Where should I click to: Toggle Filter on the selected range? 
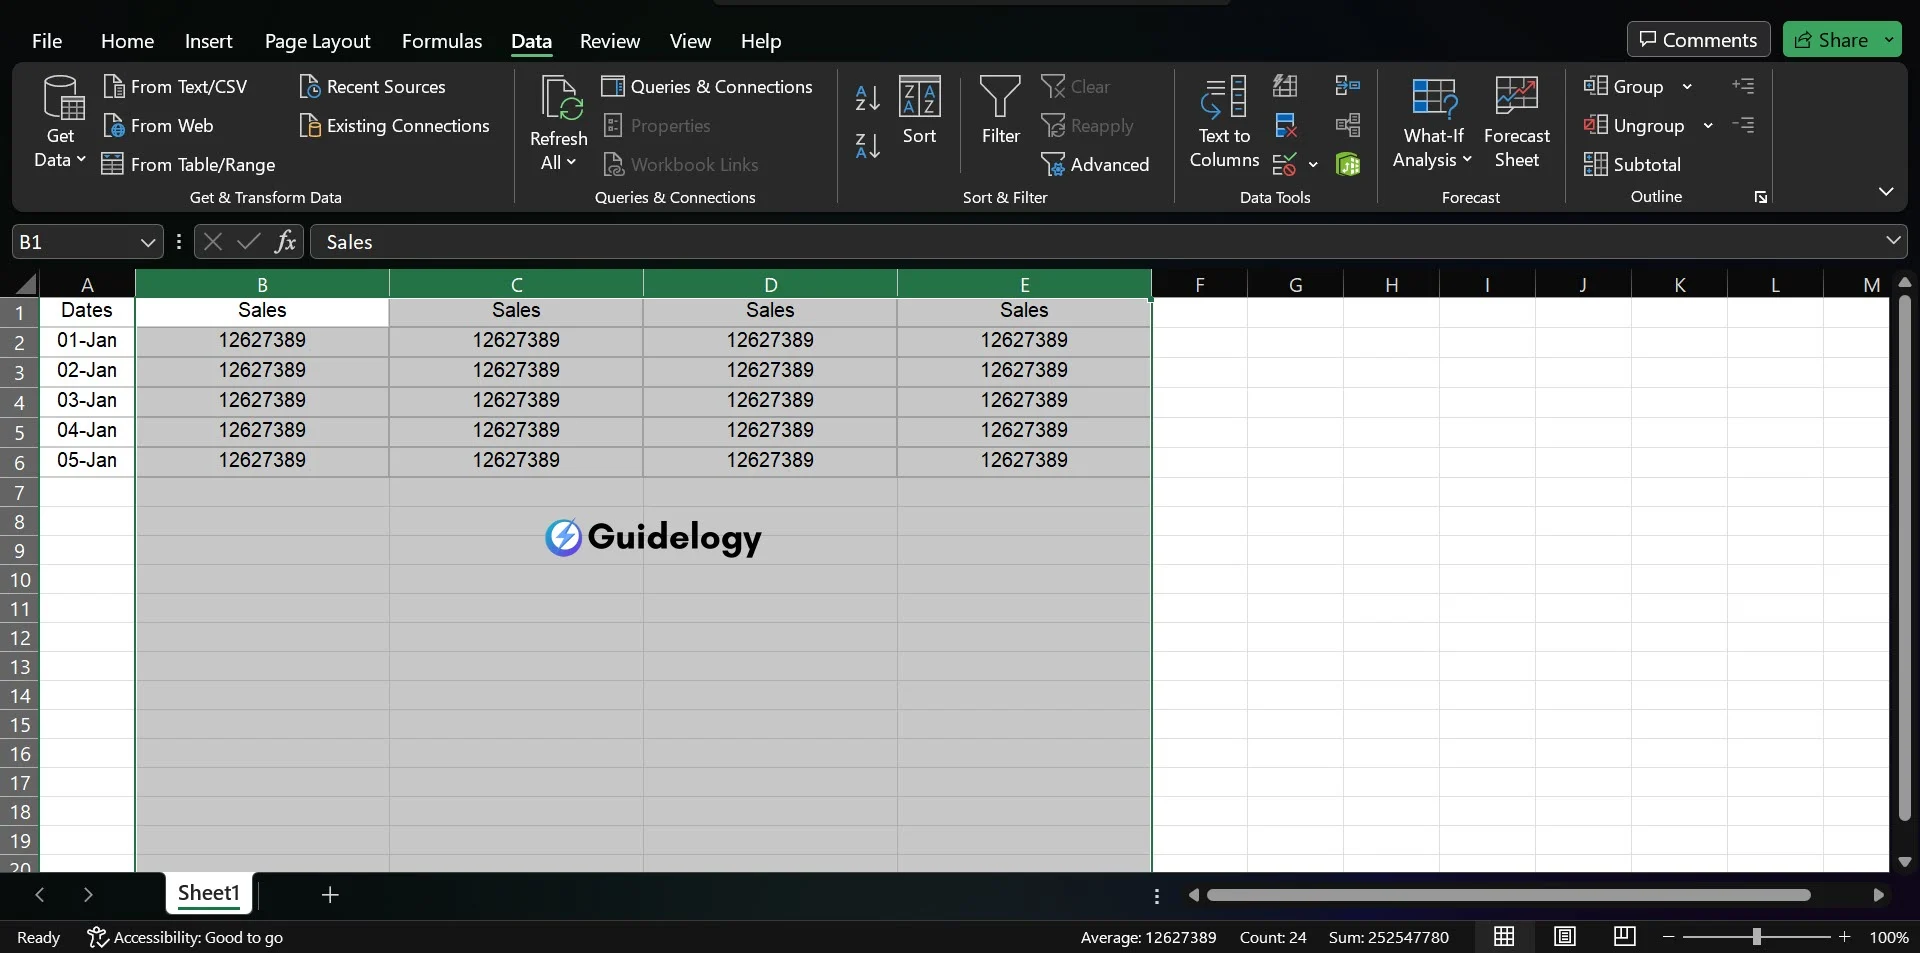(x=1000, y=111)
